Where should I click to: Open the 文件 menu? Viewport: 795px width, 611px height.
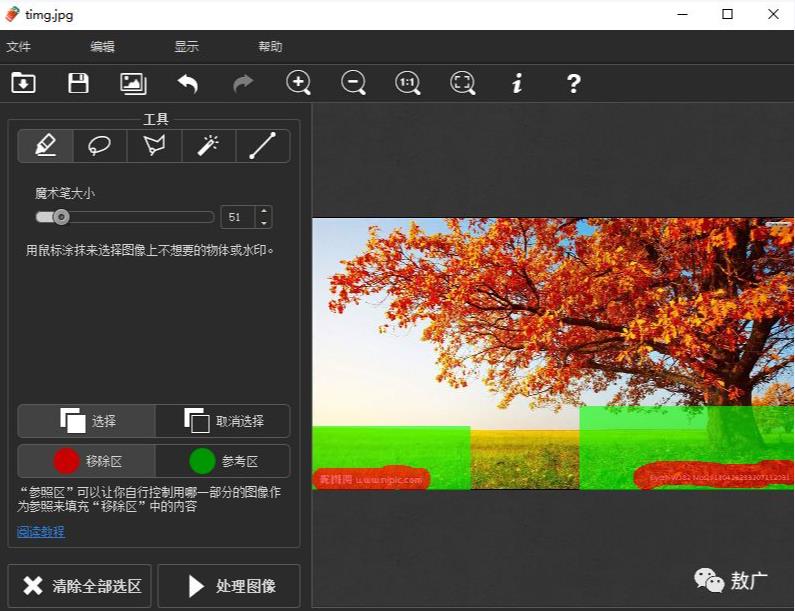point(19,47)
